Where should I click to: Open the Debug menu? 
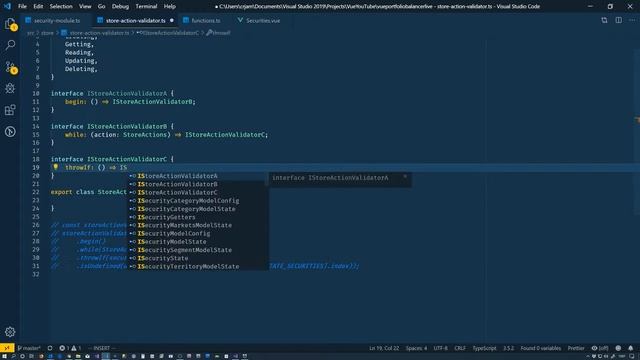click(120, 6)
